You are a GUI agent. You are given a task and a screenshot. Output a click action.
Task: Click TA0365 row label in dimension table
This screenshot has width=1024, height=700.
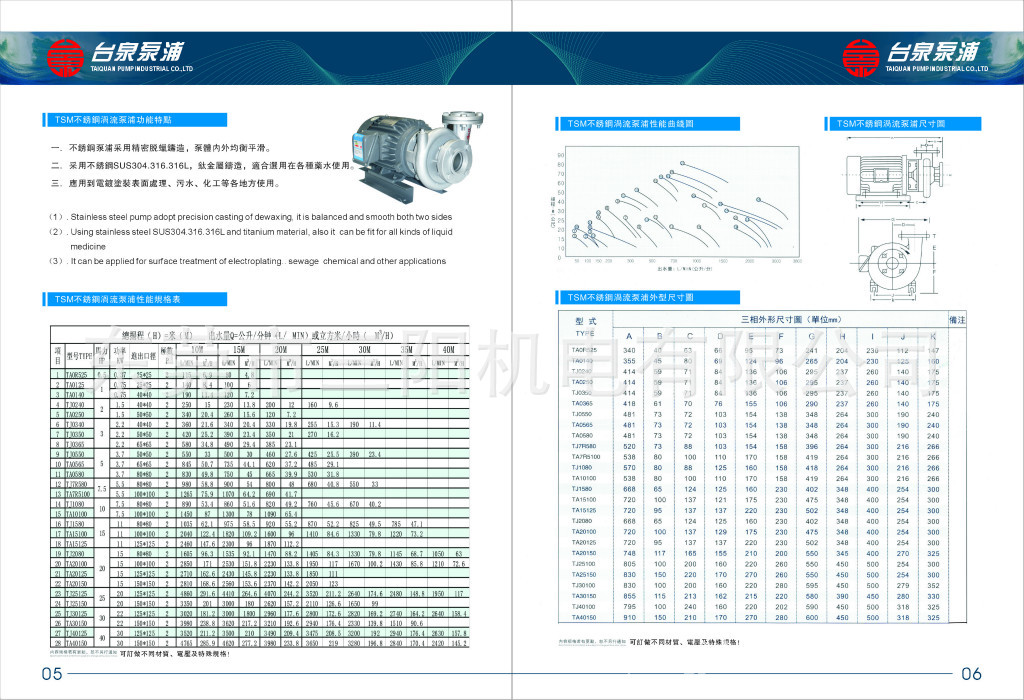pyautogui.click(x=582, y=404)
